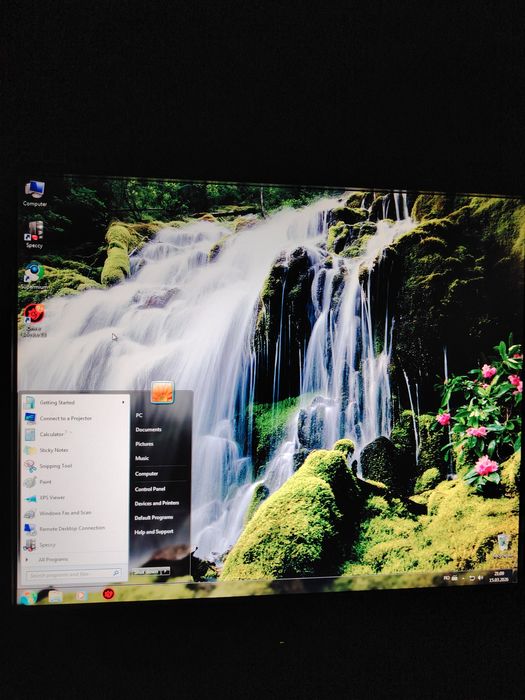Click the taskbar clock showing date

click(x=499, y=576)
